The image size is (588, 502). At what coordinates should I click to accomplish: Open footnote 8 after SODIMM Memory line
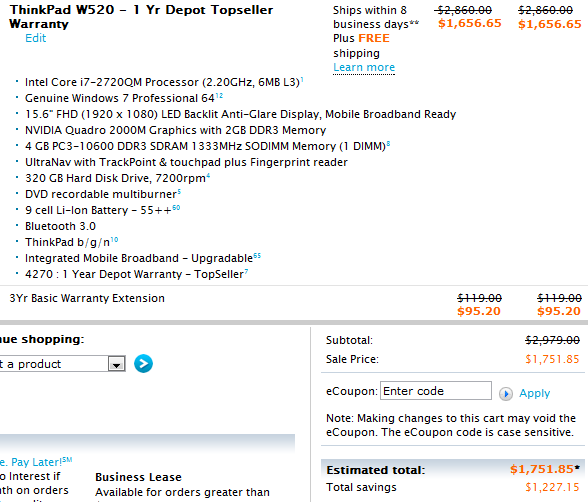tap(388, 143)
